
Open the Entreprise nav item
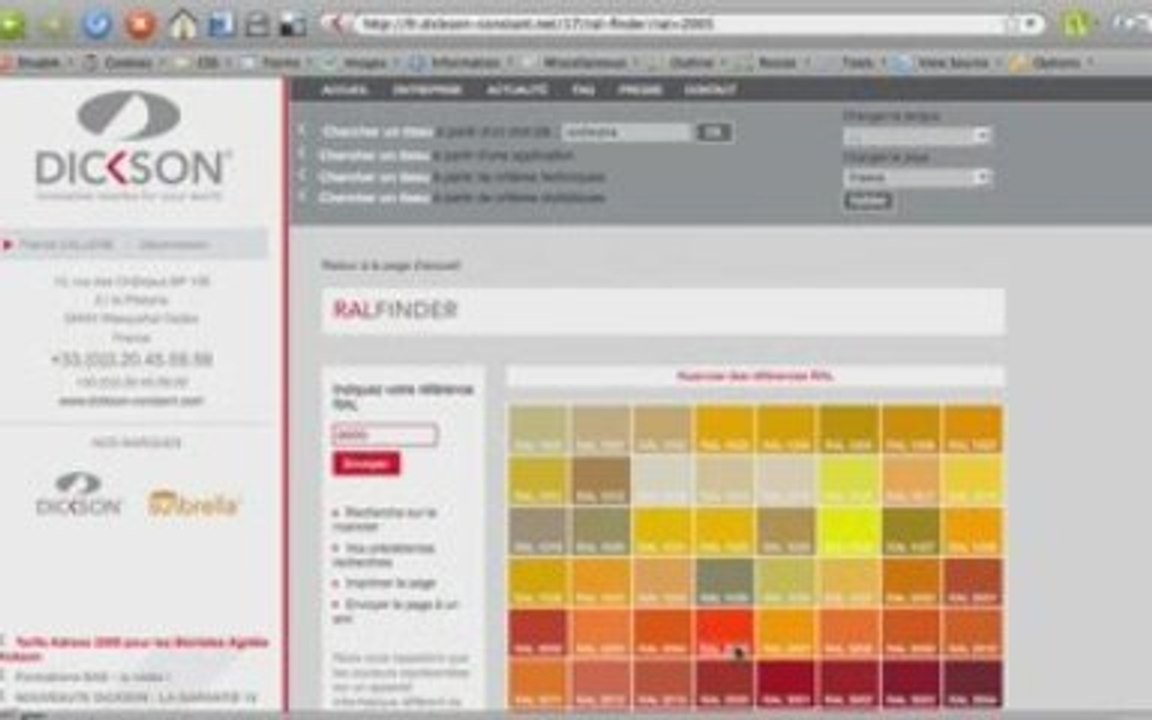(427, 90)
